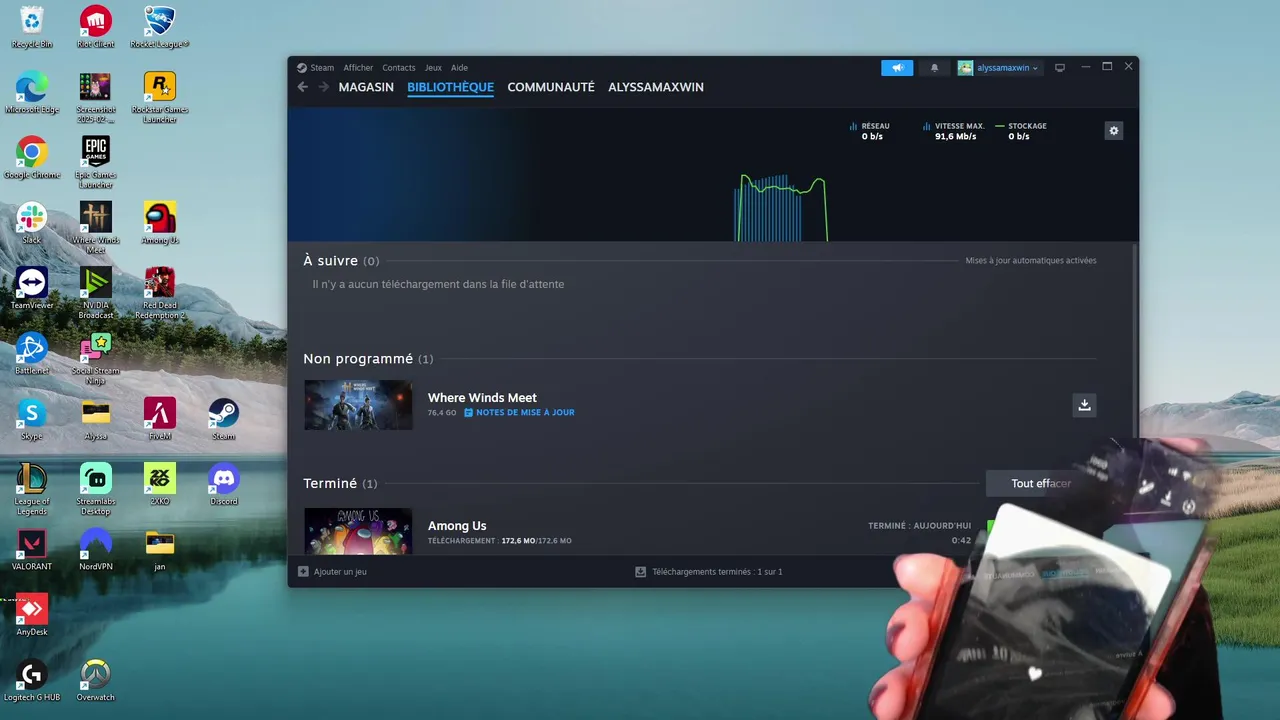Open the Overwatch desktop icon
This screenshot has width=1280, height=720.
point(96,680)
